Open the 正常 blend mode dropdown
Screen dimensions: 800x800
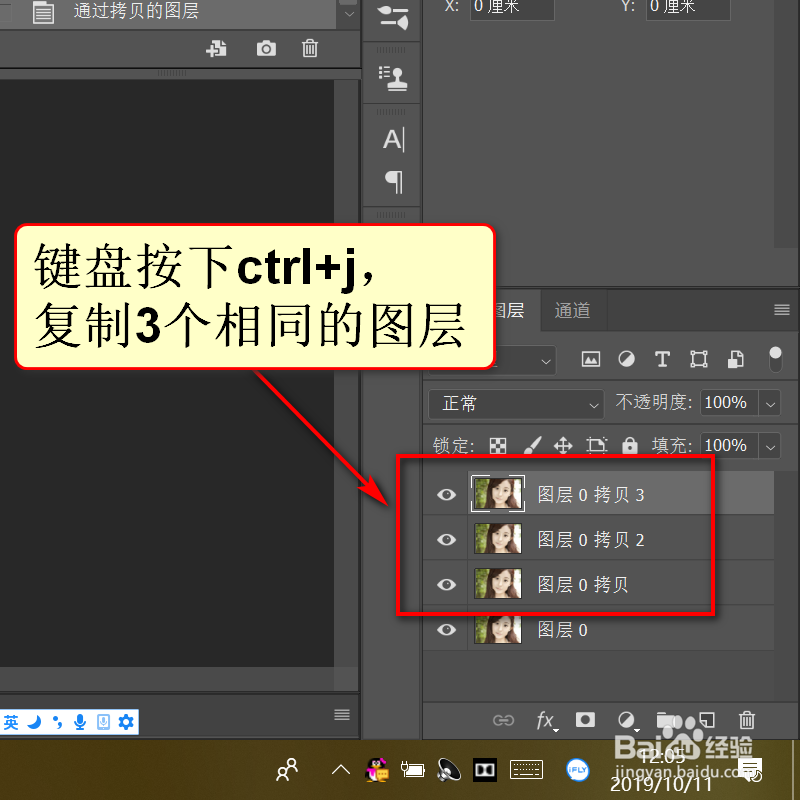tap(516, 404)
